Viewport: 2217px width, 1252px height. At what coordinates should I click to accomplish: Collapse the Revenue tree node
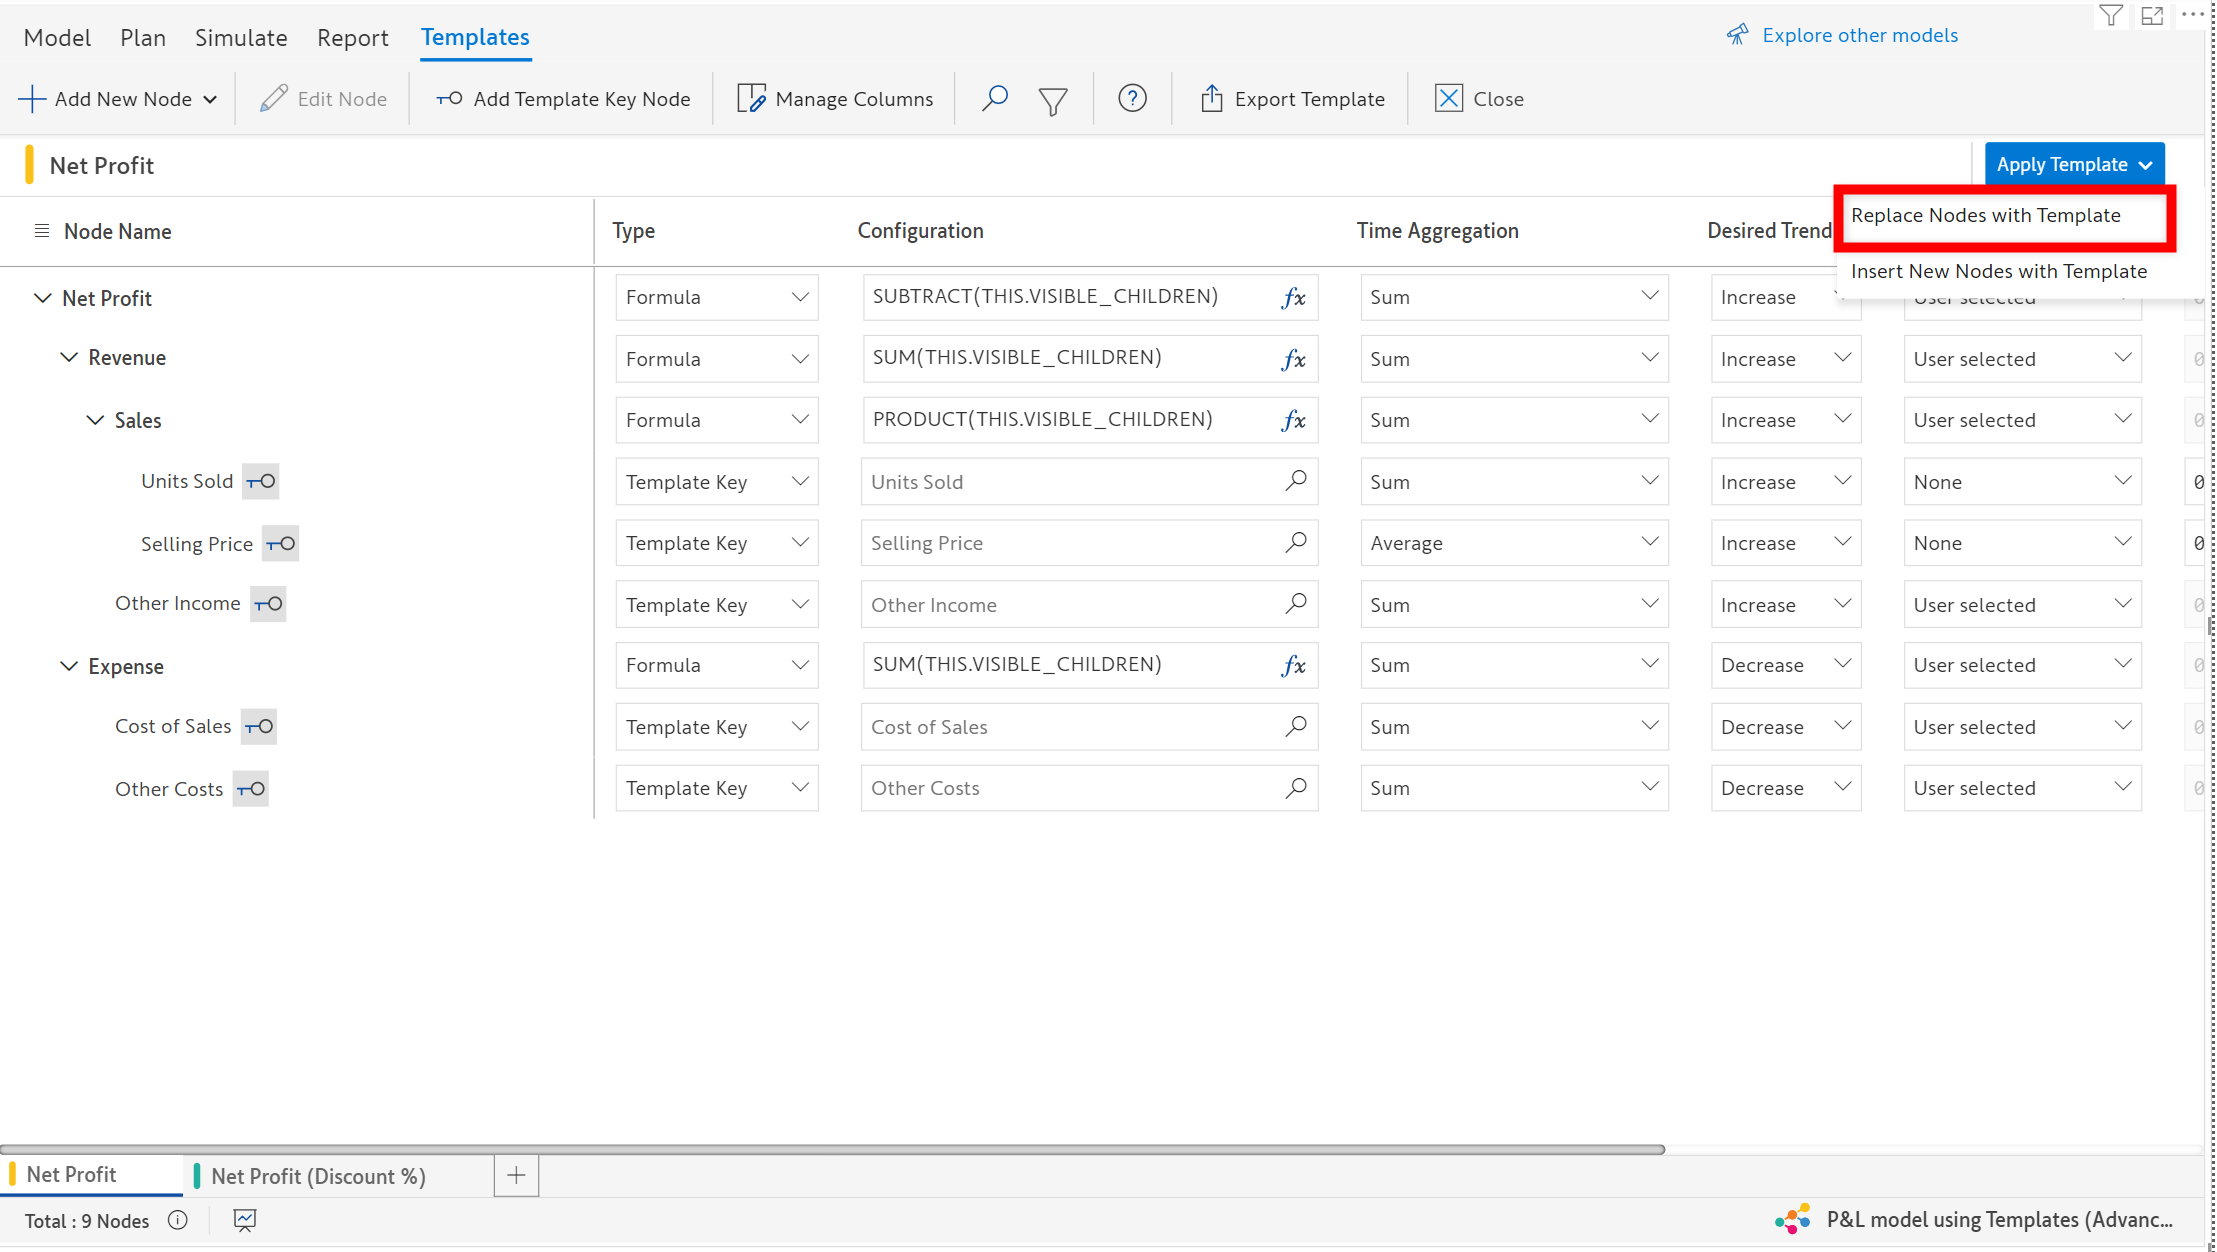[69, 357]
